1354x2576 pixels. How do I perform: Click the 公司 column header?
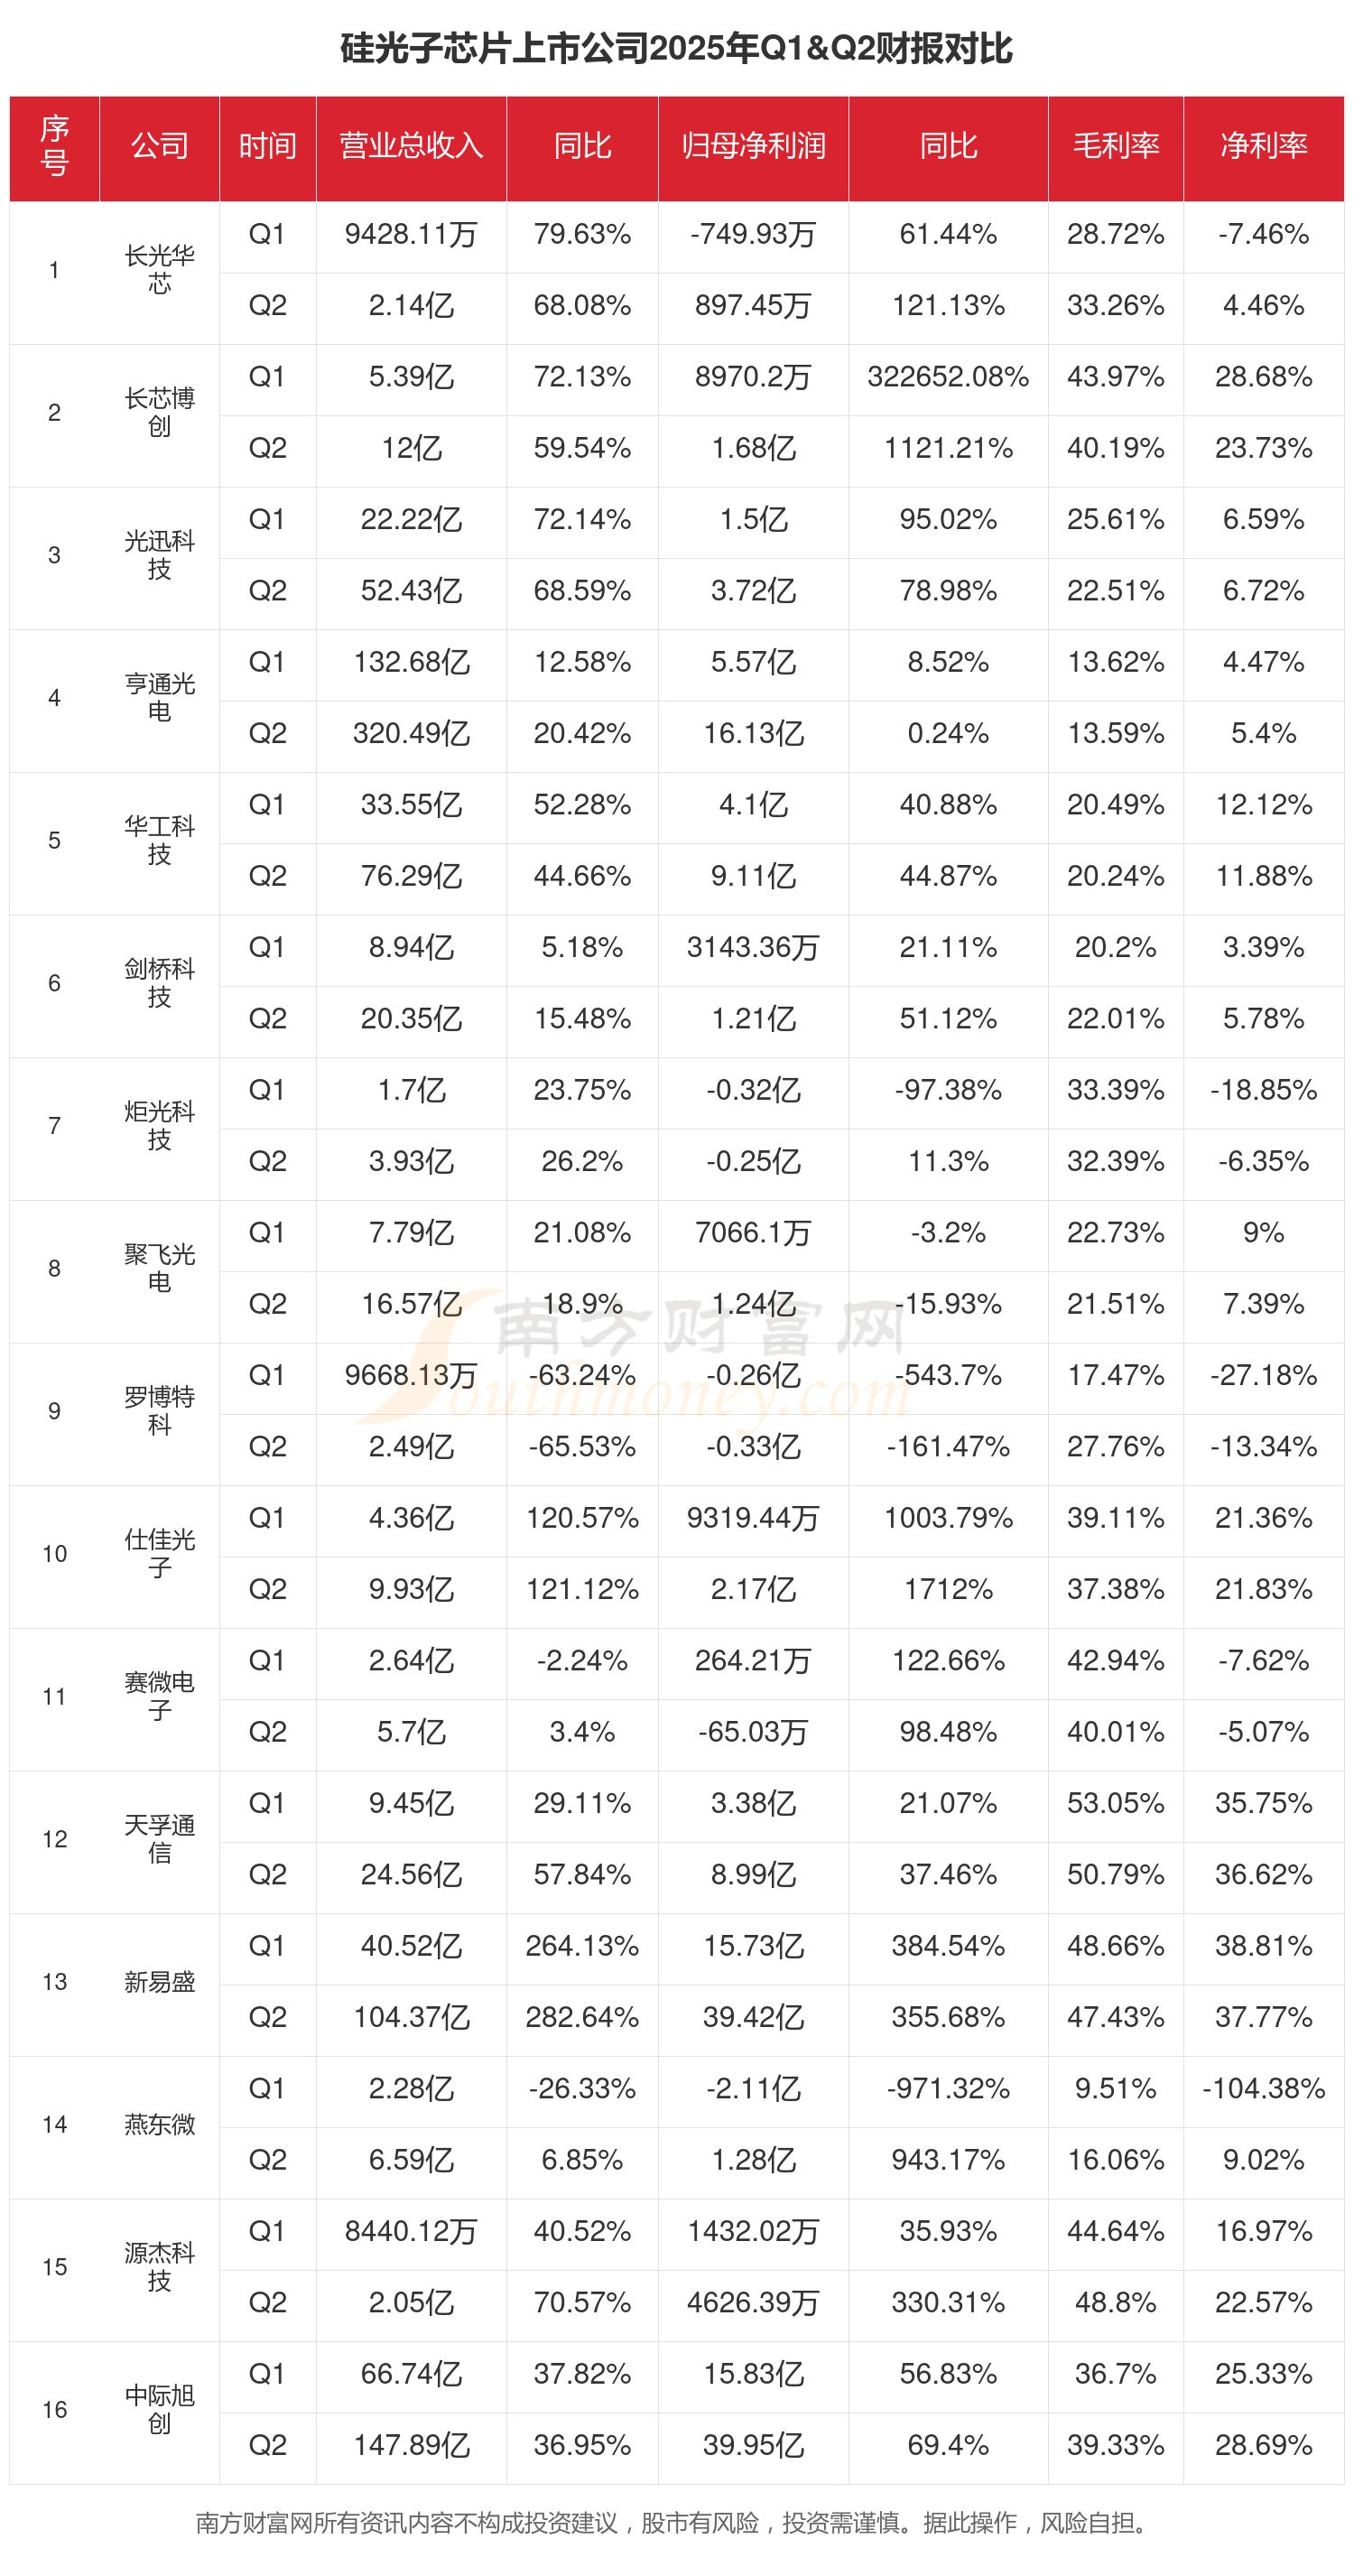point(159,147)
